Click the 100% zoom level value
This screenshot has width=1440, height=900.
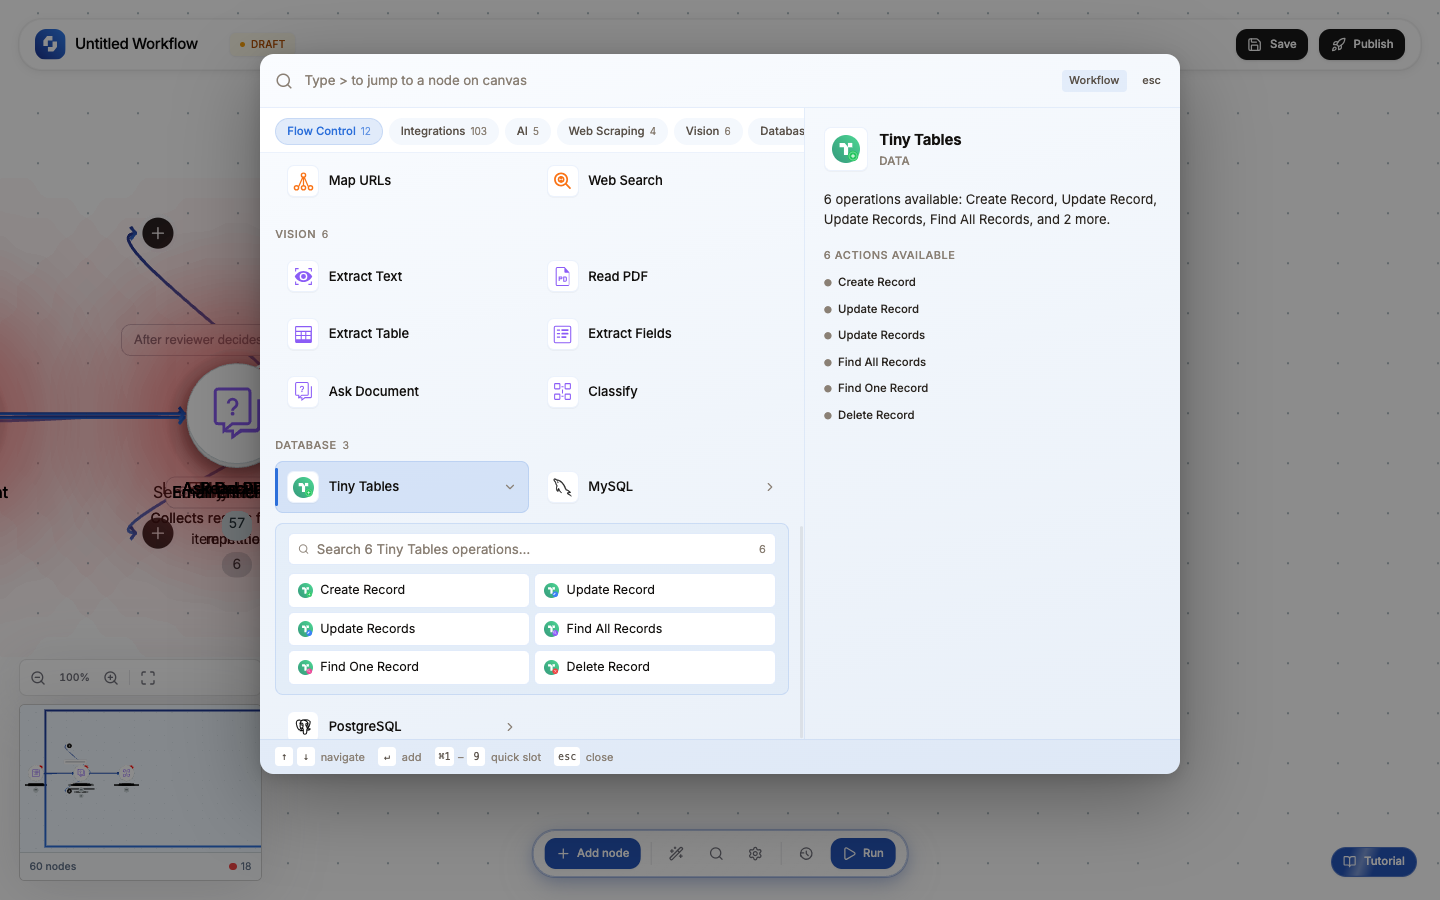74,678
